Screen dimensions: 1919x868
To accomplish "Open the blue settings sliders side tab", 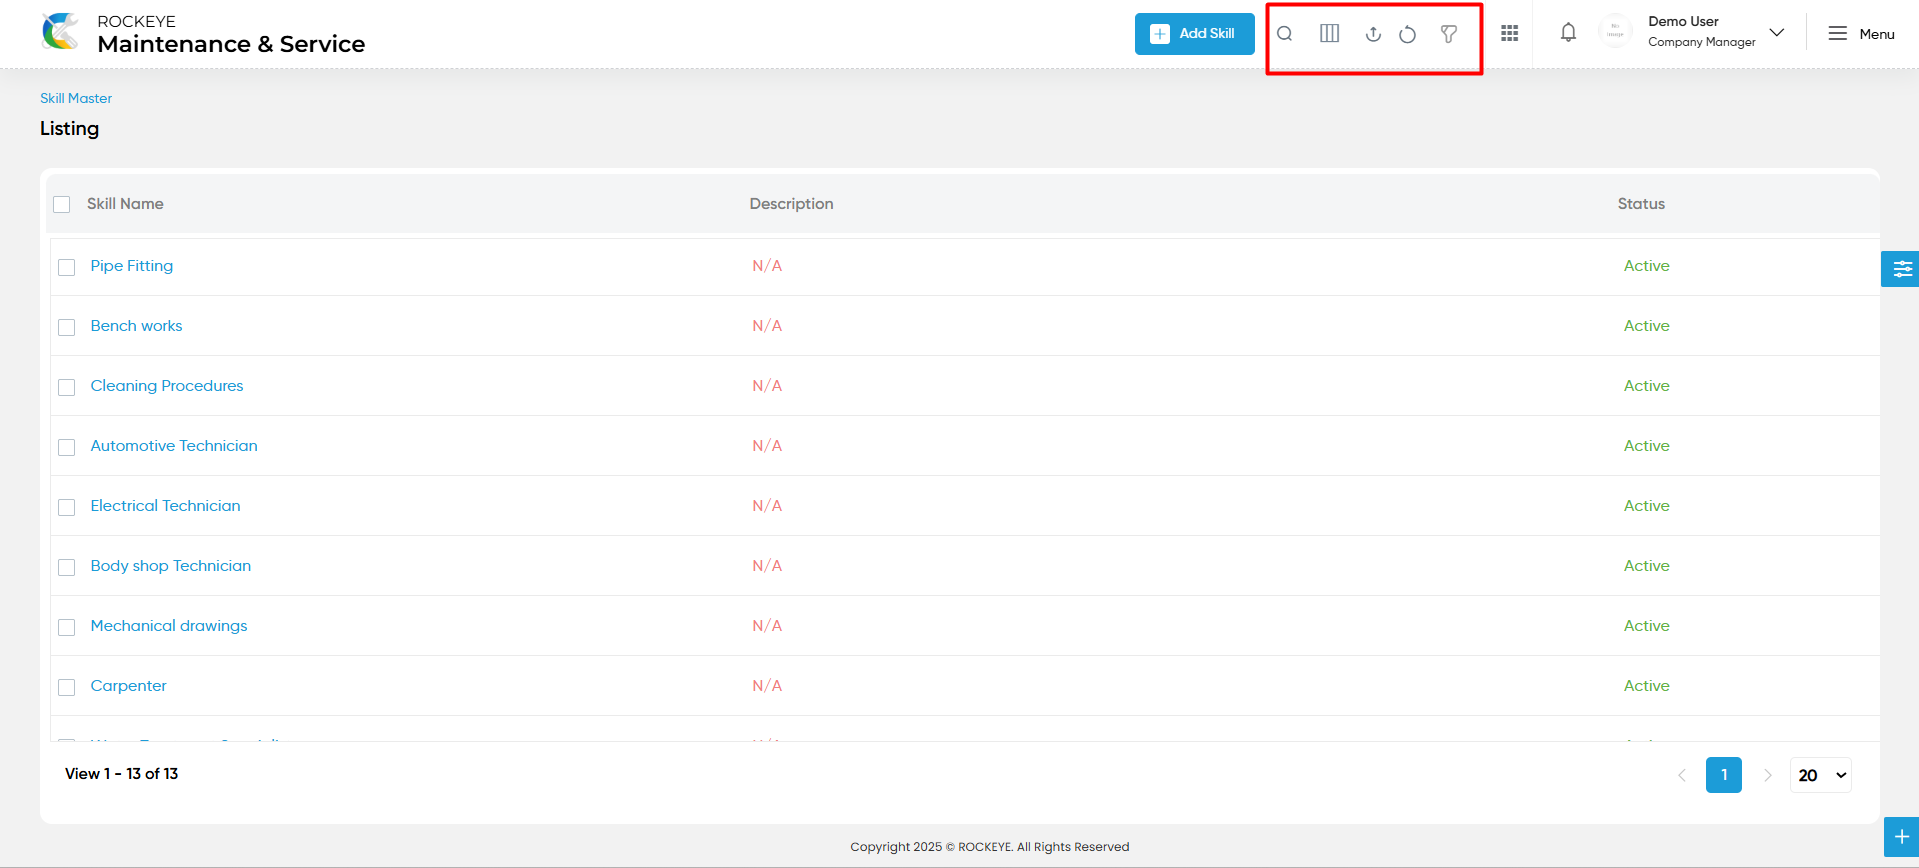I will coord(1901,269).
